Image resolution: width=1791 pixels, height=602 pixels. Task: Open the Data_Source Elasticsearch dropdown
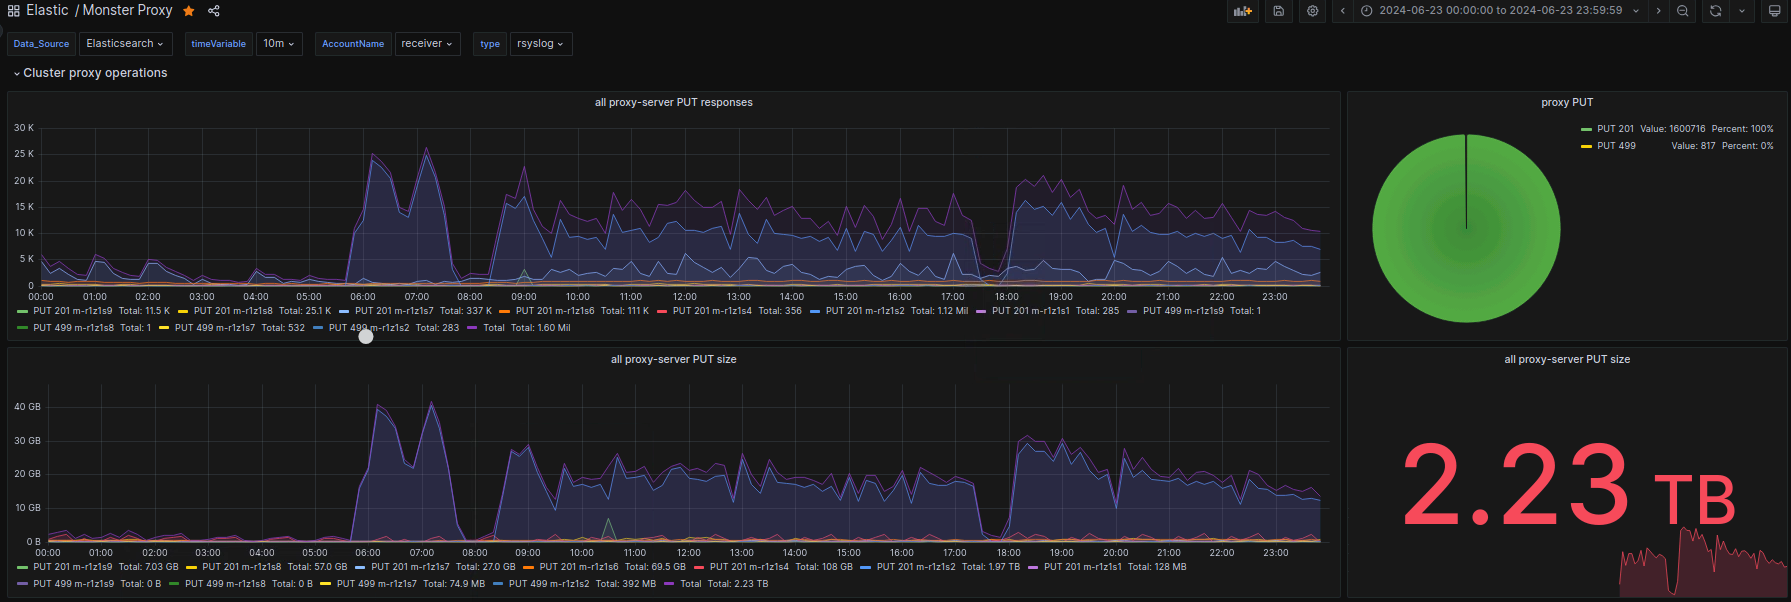point(125,44)
